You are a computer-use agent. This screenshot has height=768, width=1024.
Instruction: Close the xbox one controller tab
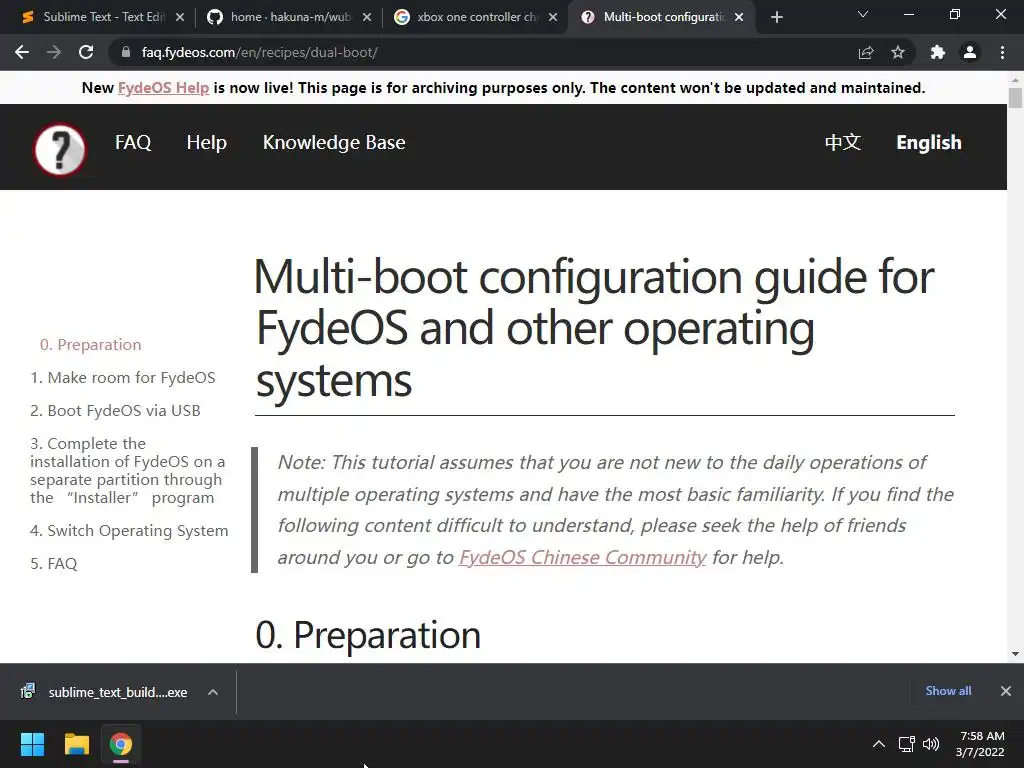pos(553,17)
